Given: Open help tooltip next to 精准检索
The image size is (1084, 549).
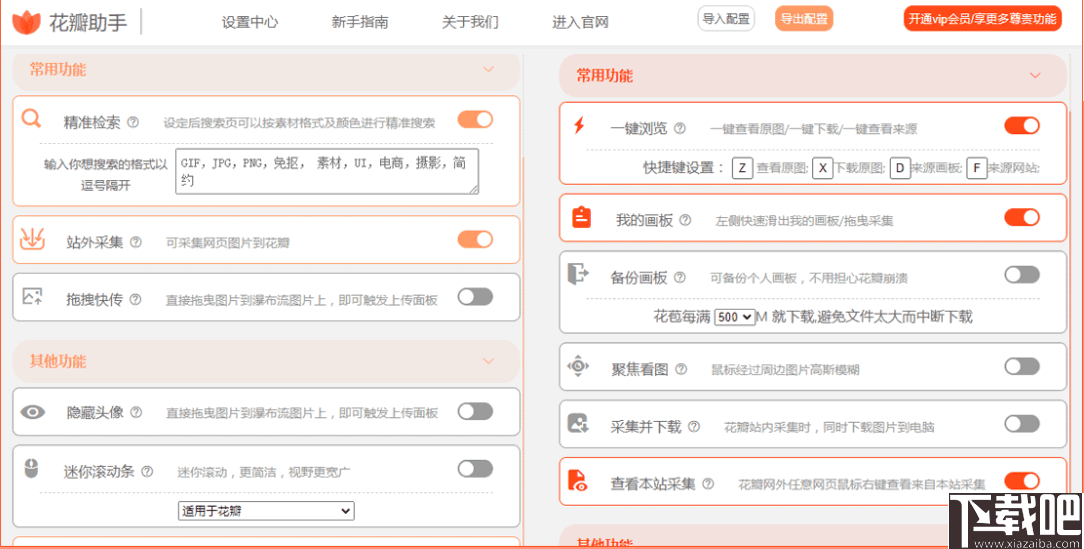Looking at the screenshot, I should pos(133,122).
